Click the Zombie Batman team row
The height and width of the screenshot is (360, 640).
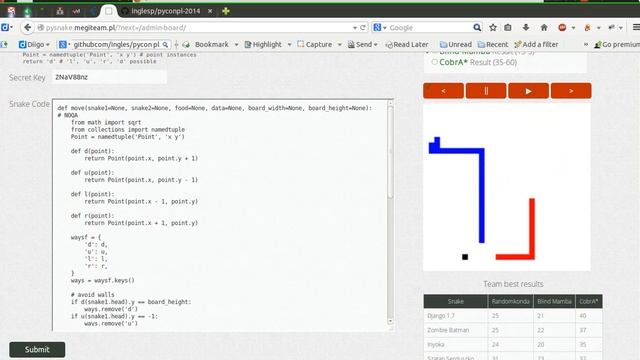pos(513,330)
